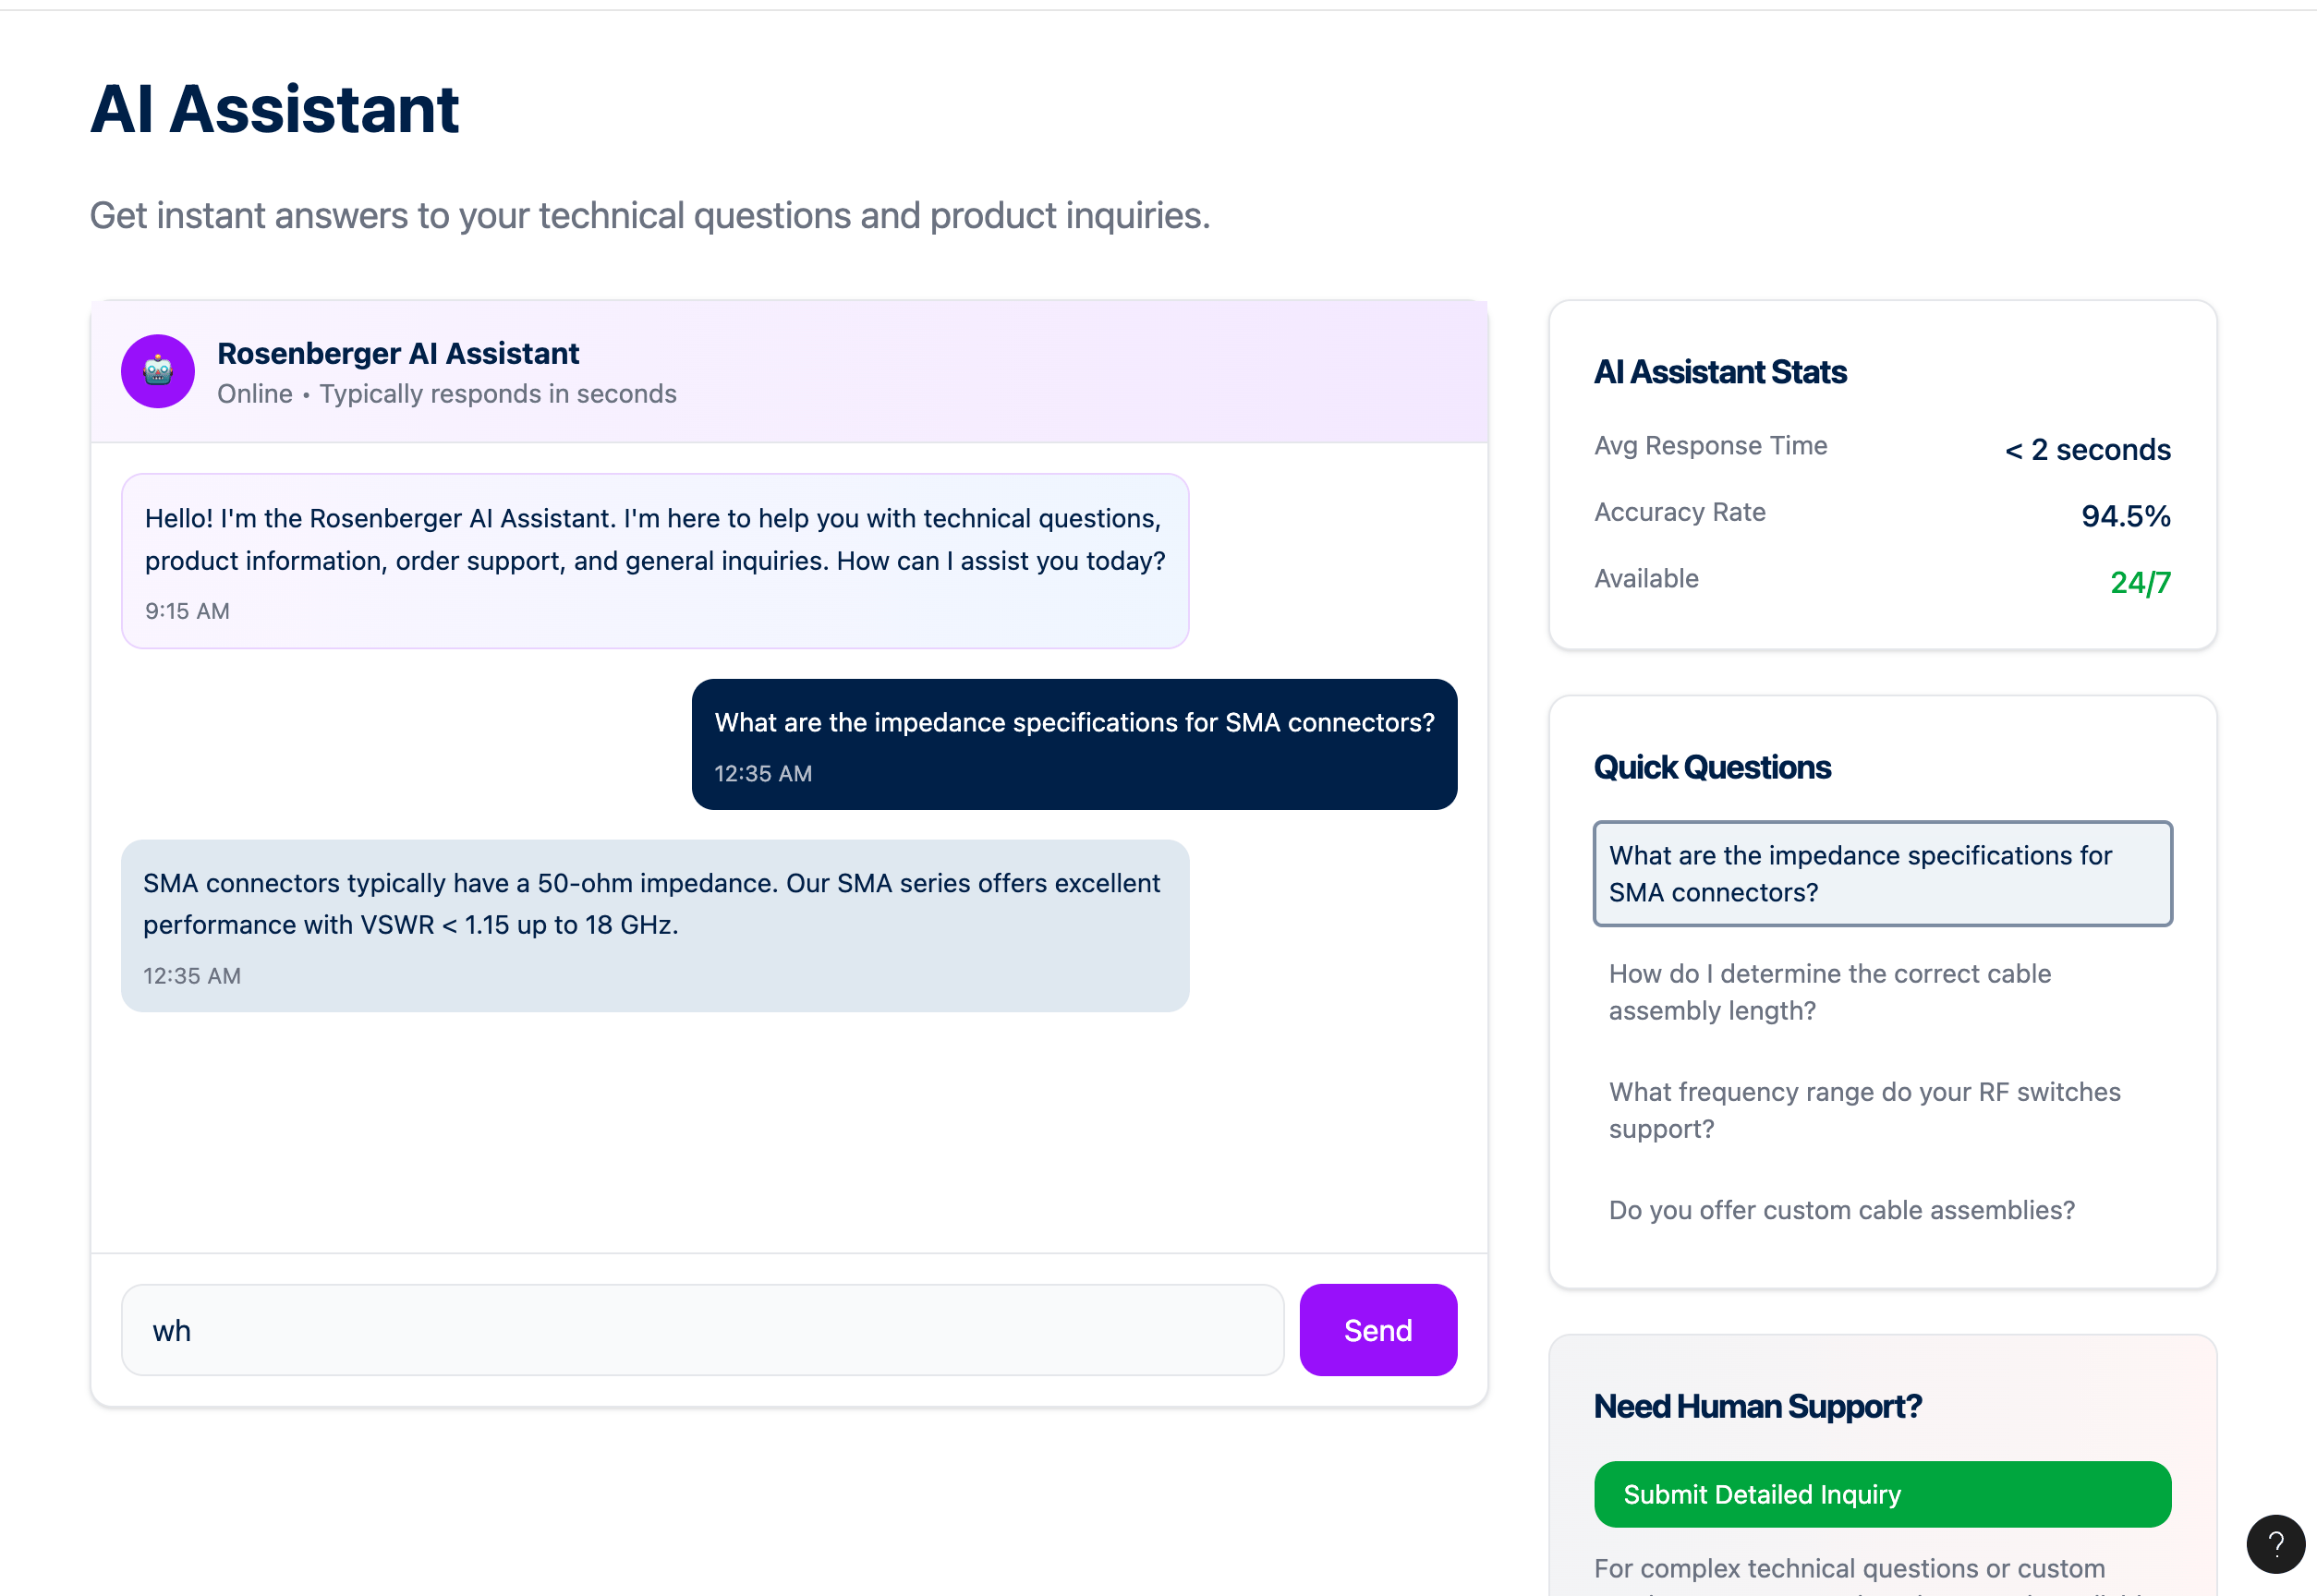
Task: Open Submit Detailed Inquiry form
Action: point(1882,1494)
